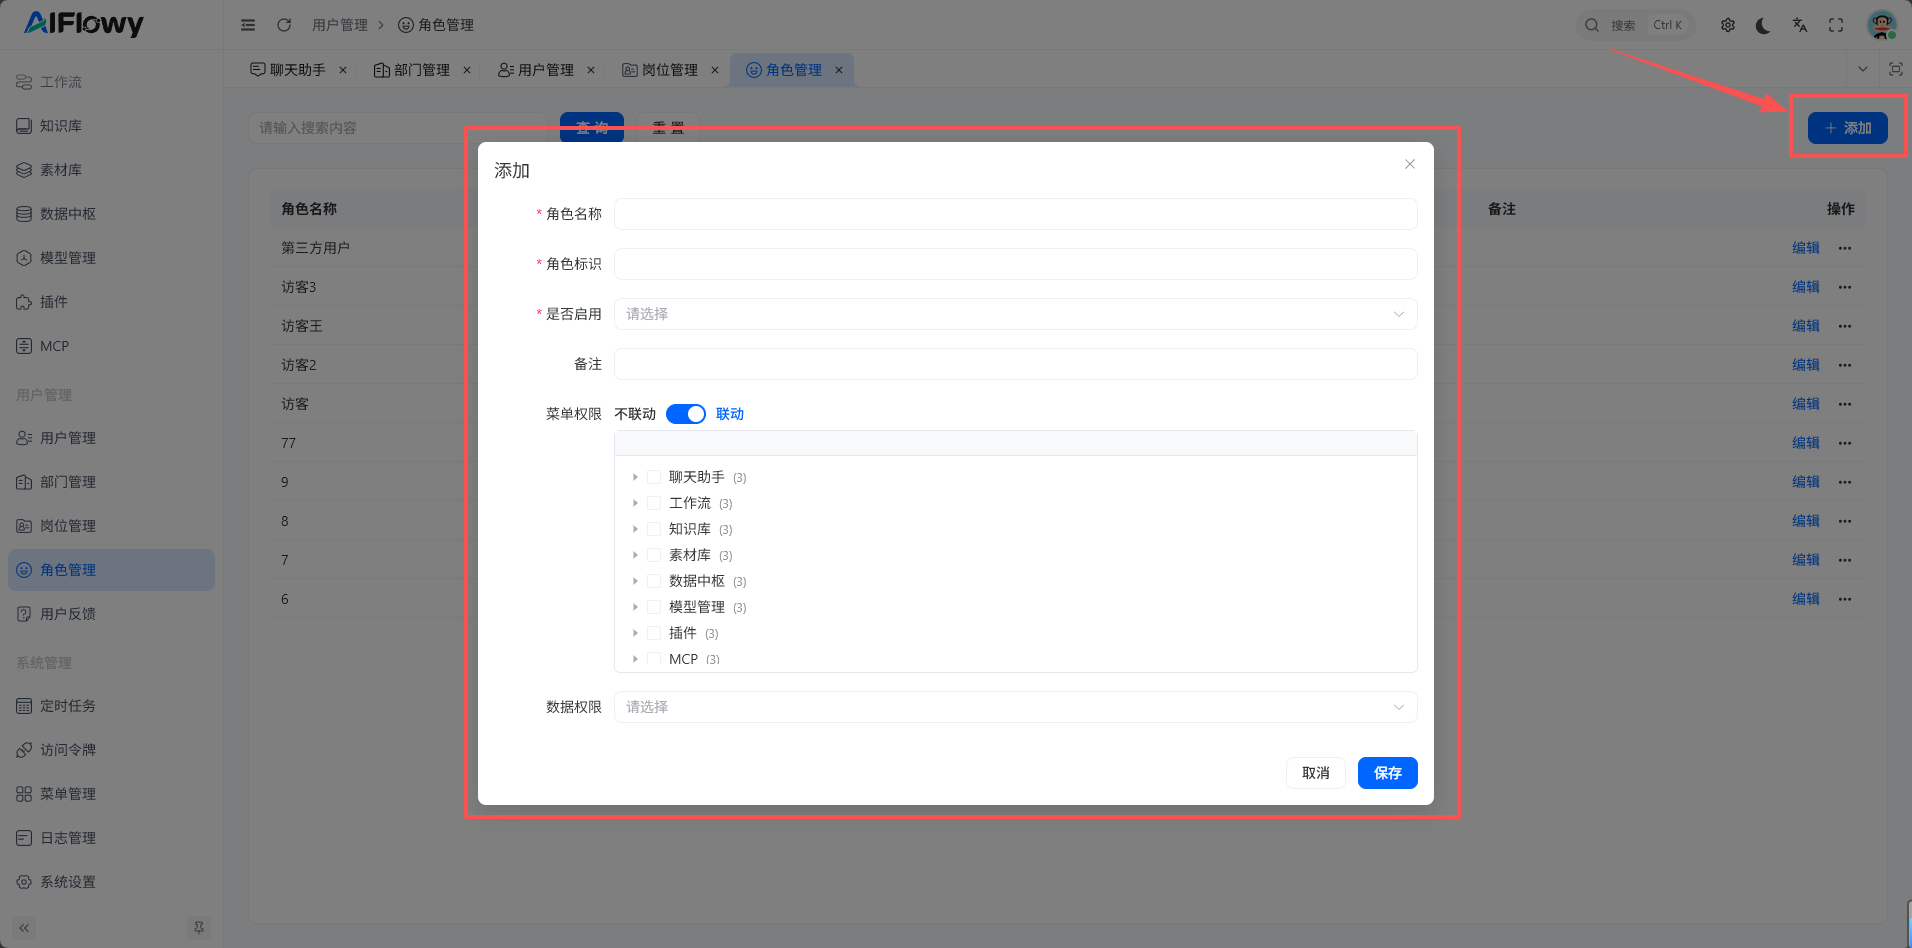Close the 添加 dialog with X icon
This screenshot has width=1912, height=948.
tap(1410, 164)
